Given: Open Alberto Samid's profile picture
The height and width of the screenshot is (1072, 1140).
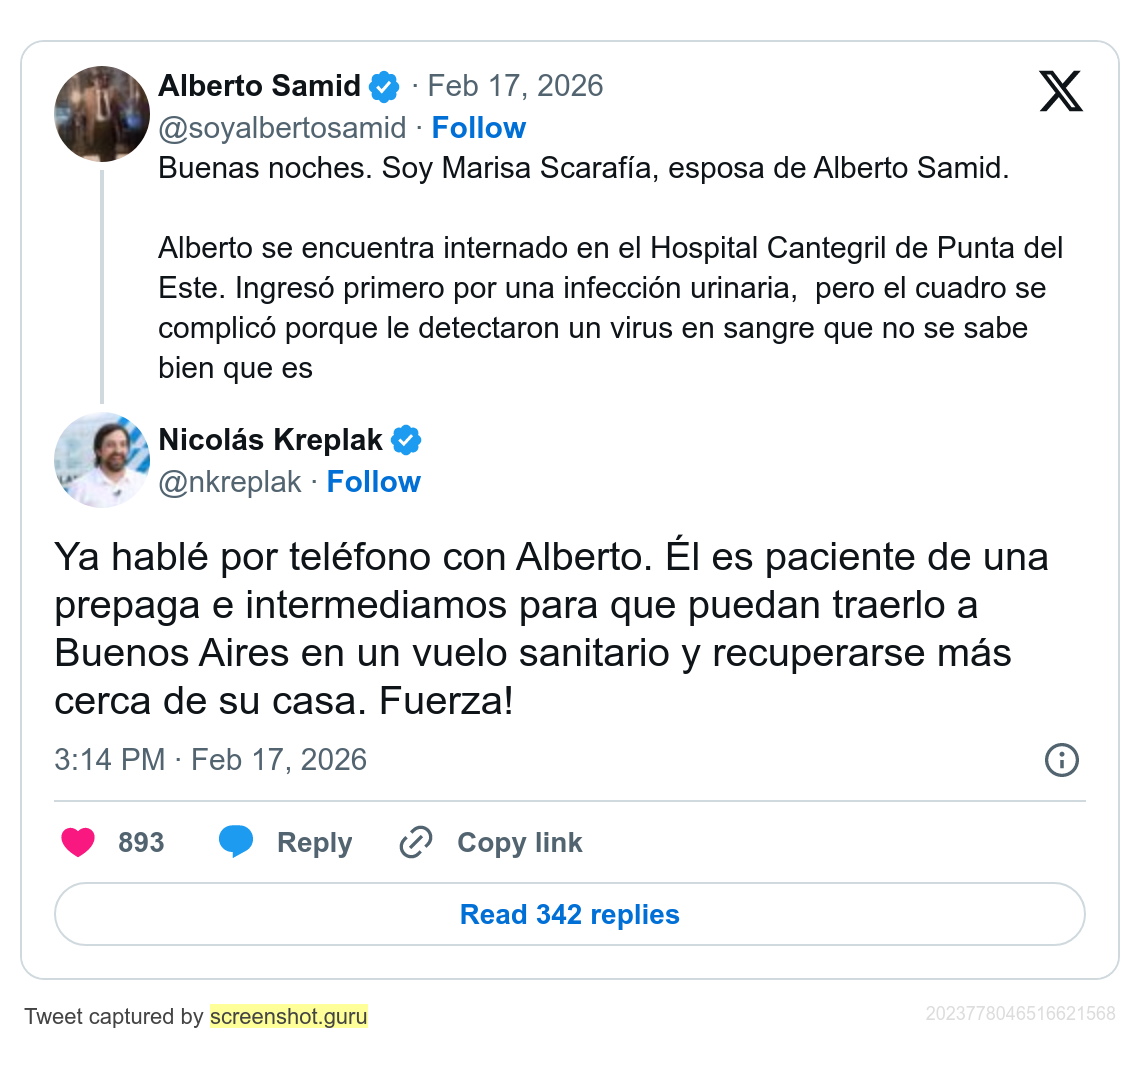Looking at the screenshot, I should point(102,113).
